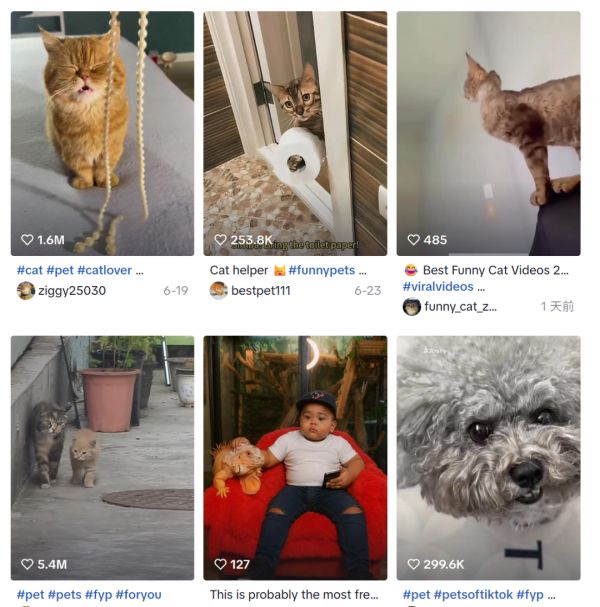
Task: Click the heart icon showing 299.6K likes
Action: (413, 564)
